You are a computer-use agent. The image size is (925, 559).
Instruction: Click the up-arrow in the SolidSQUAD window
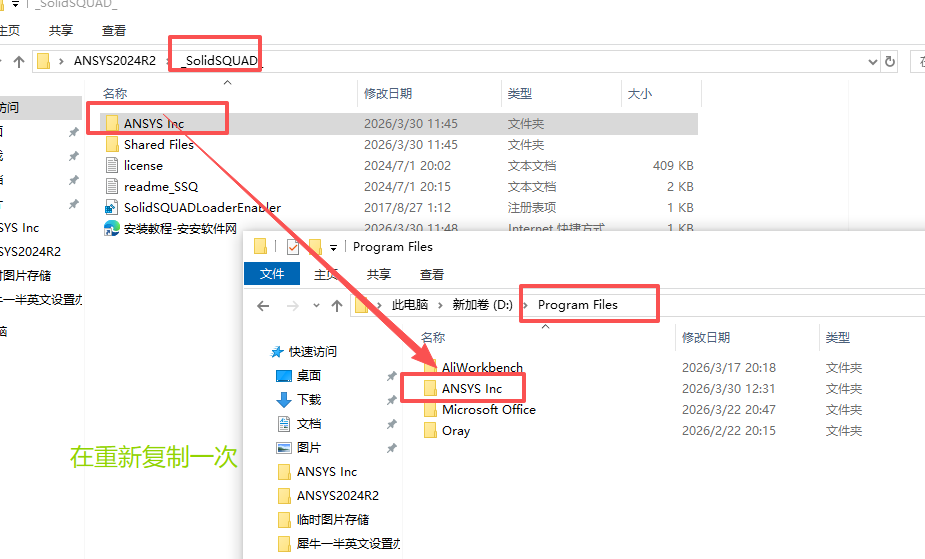tap(19, 61)
